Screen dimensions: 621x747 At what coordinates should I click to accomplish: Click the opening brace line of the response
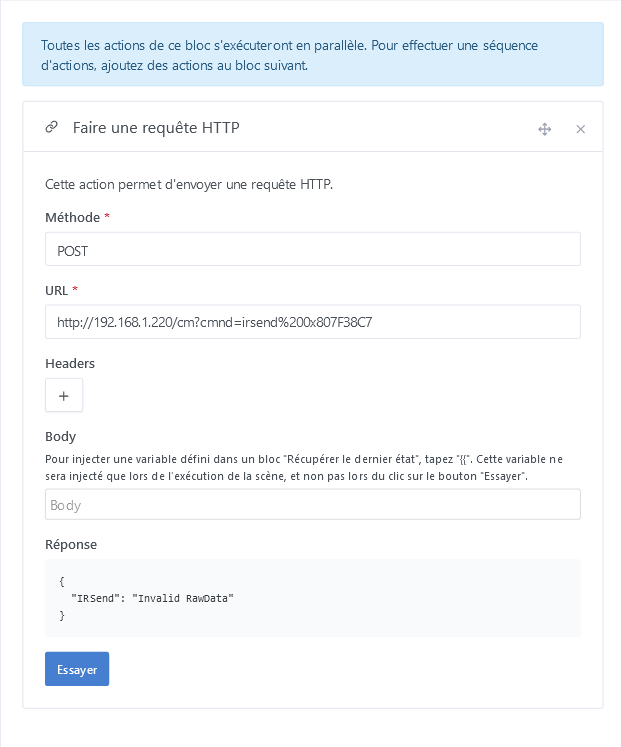tap(62, 581)
